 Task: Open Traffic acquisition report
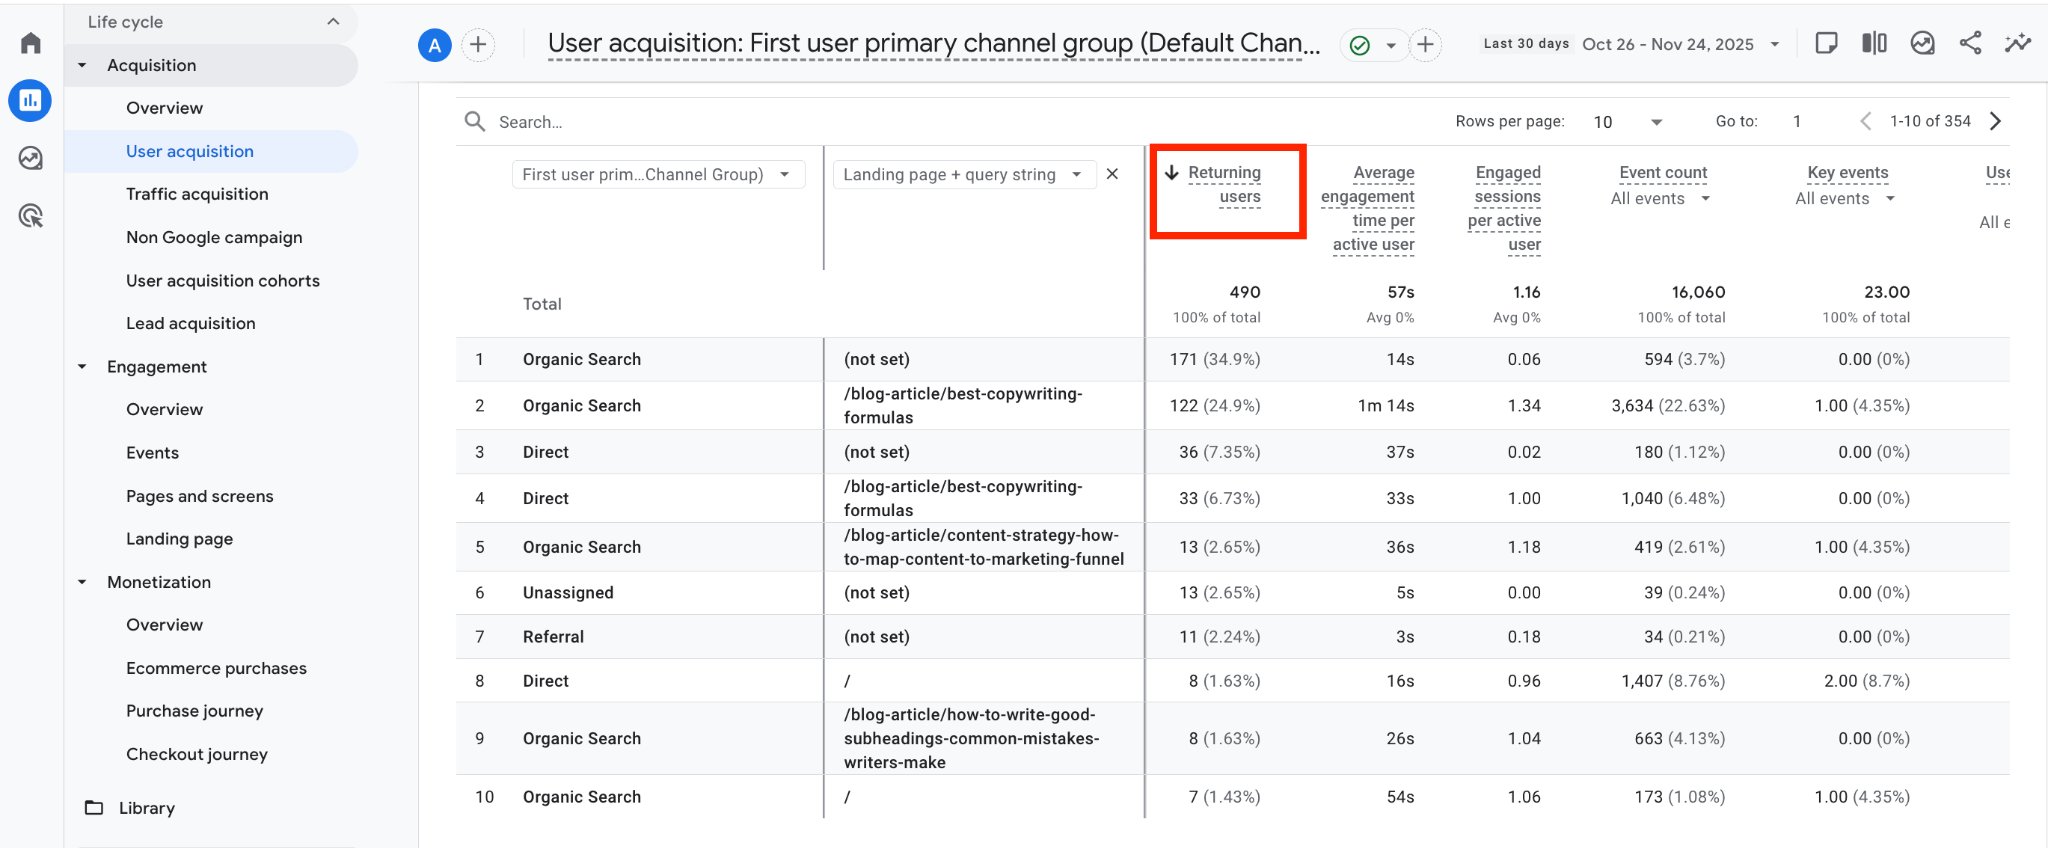tap(197, 194)
